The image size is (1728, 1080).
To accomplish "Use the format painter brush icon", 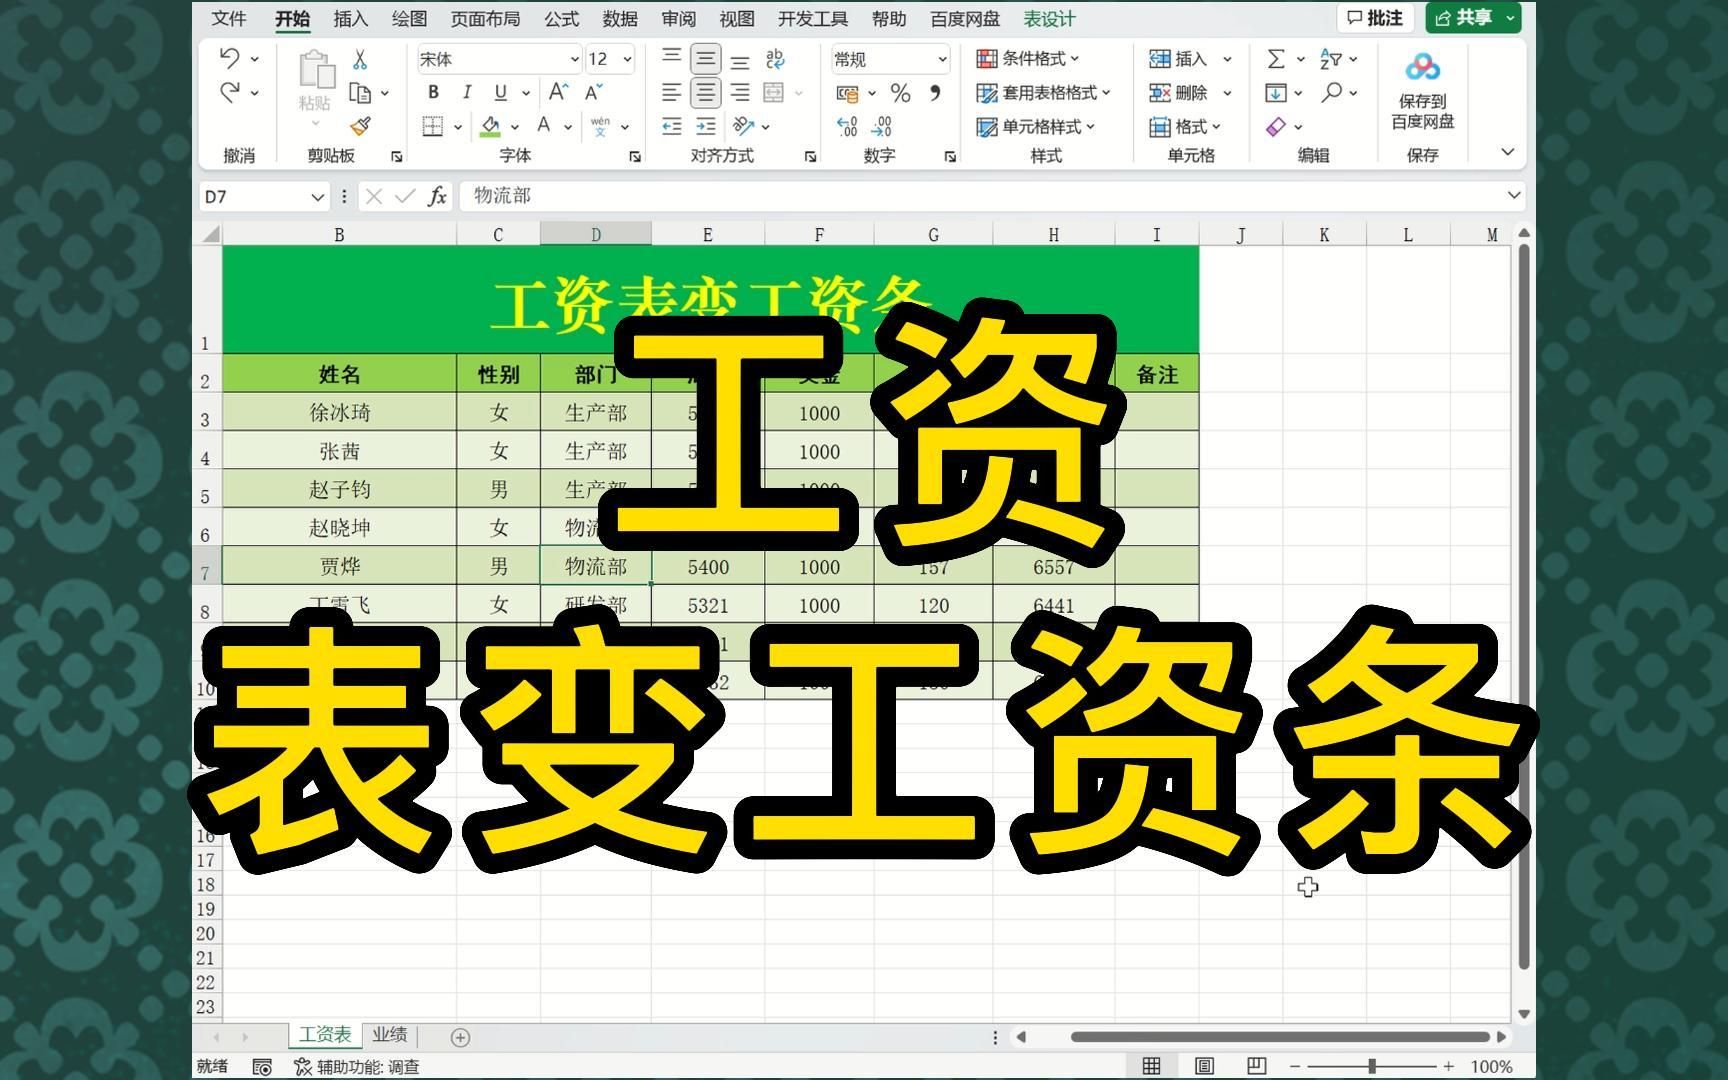I will [360, 126].
